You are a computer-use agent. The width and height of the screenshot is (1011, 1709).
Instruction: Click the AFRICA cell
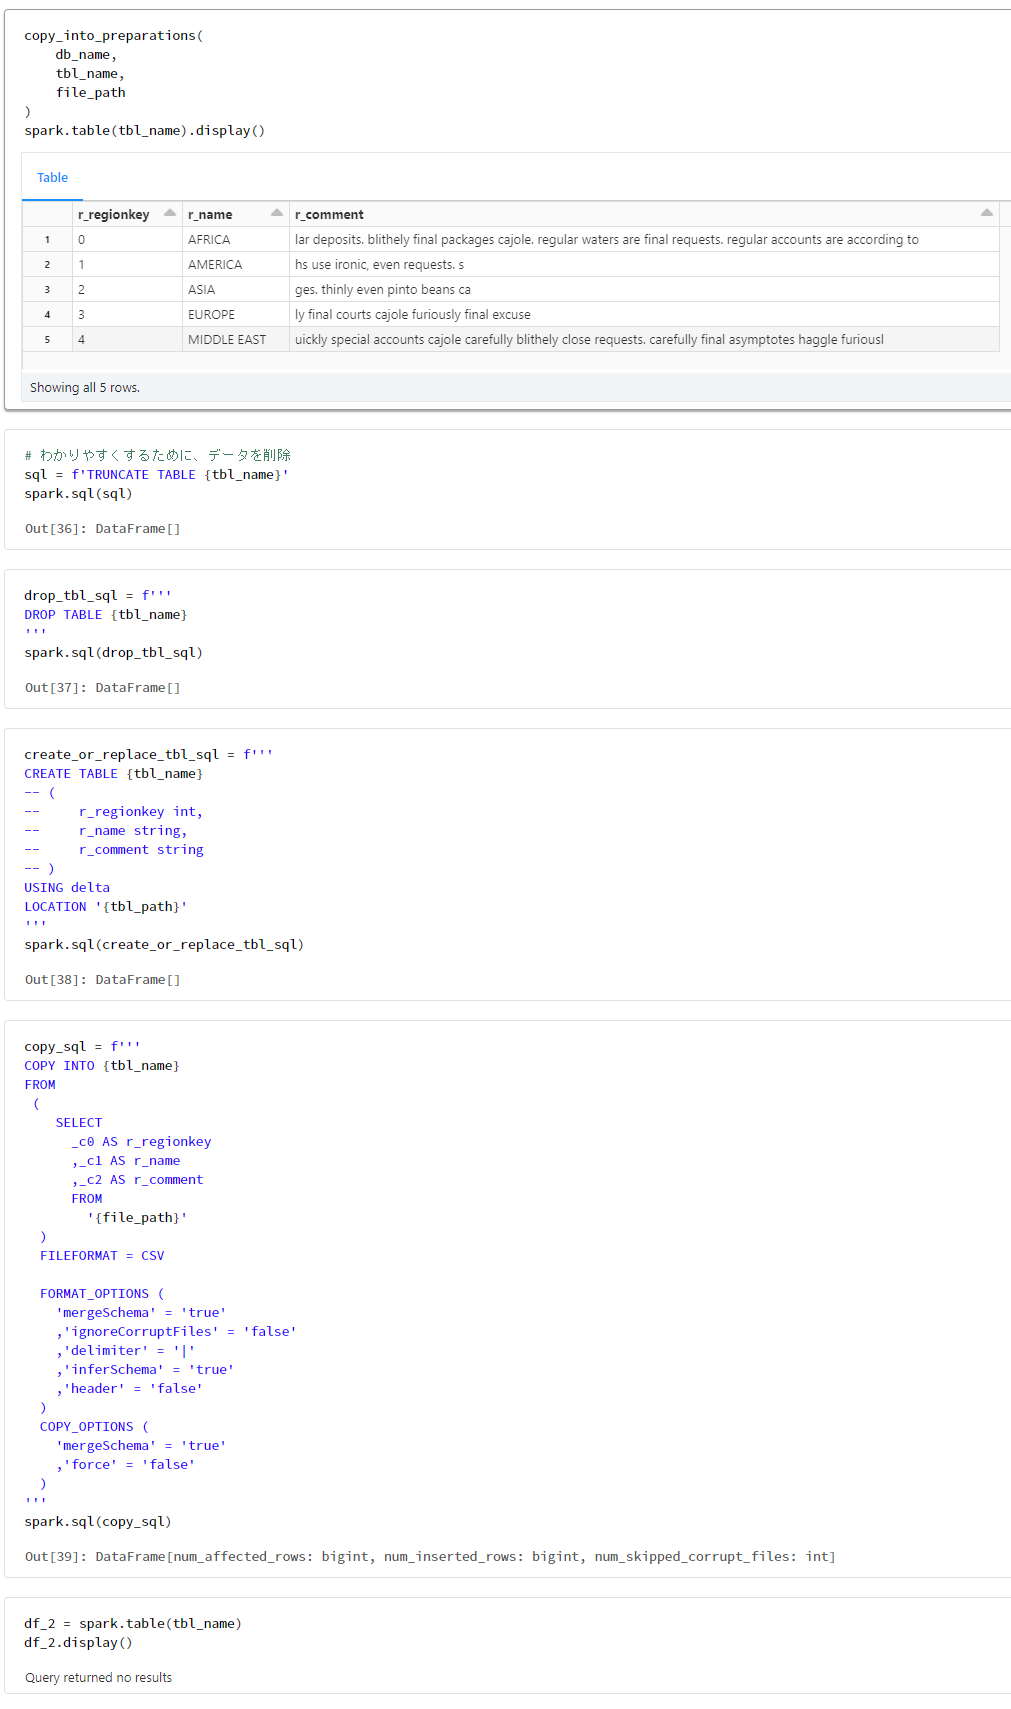[236, 240]
